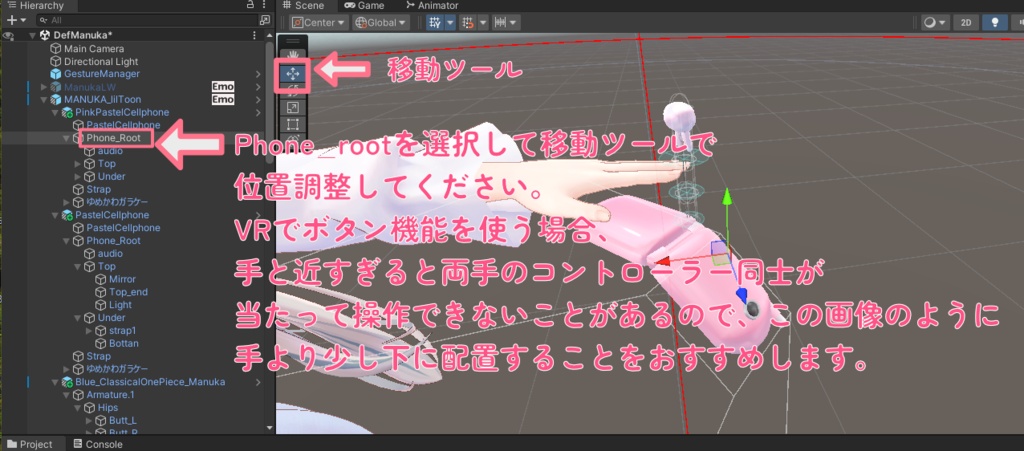1024x451 pixels.
Task: Select the Top_end object
Action: 128,292
